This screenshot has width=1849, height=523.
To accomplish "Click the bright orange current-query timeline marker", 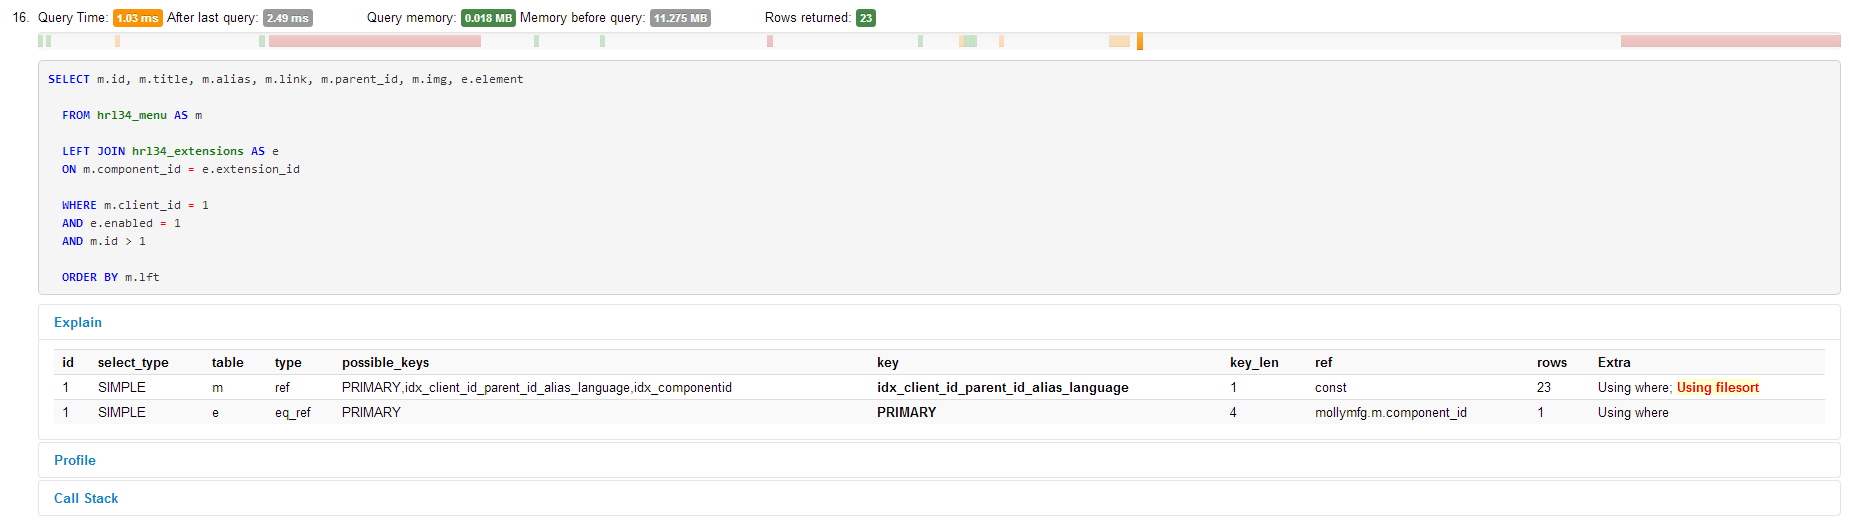I will point(1140,41).
